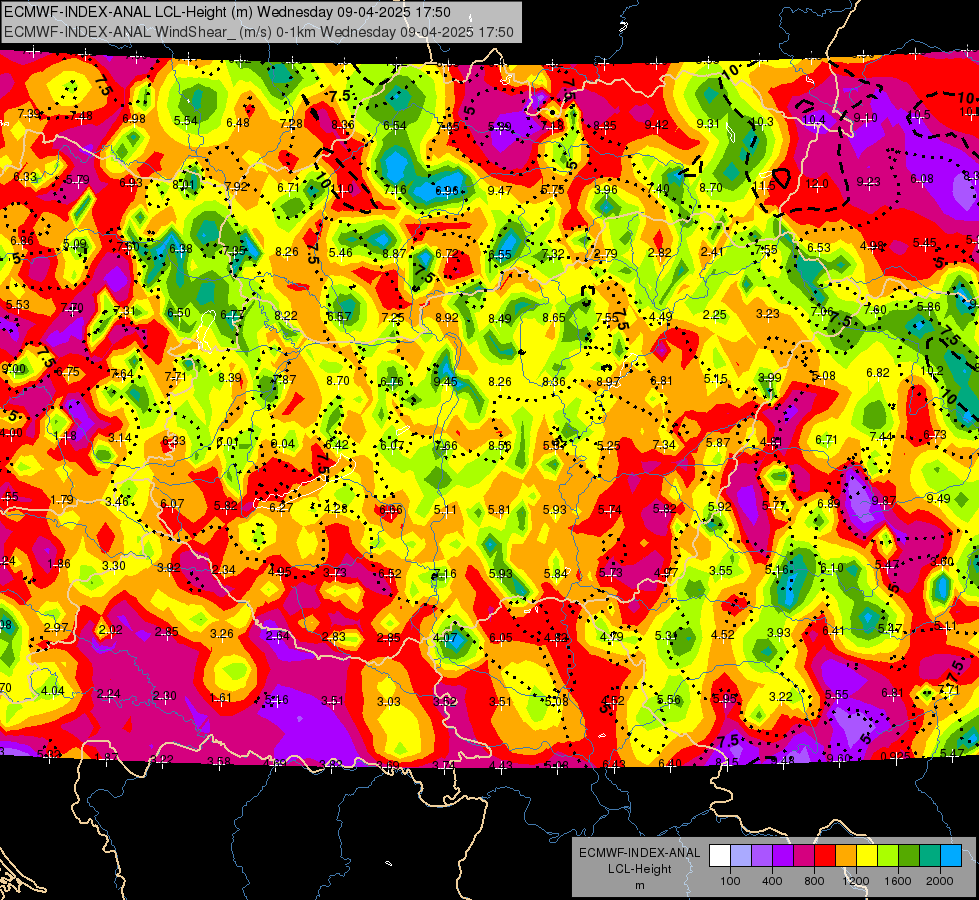
Task: Click the 3.03 wind shear value
Action: tap(388, 701)
